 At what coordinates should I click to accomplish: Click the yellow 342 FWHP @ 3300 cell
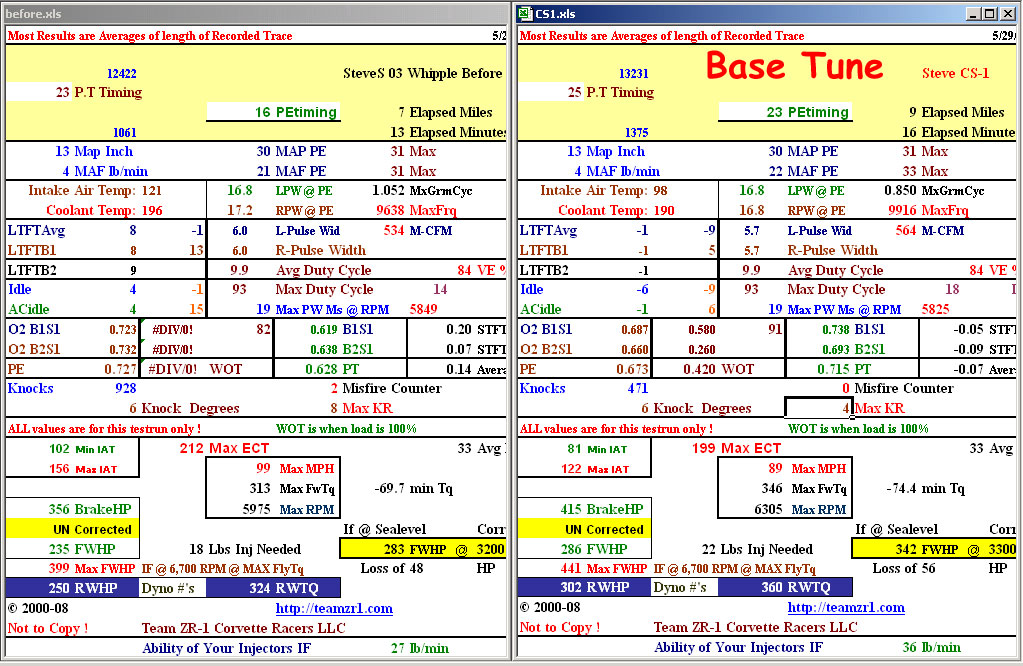[x=934, y=549]
